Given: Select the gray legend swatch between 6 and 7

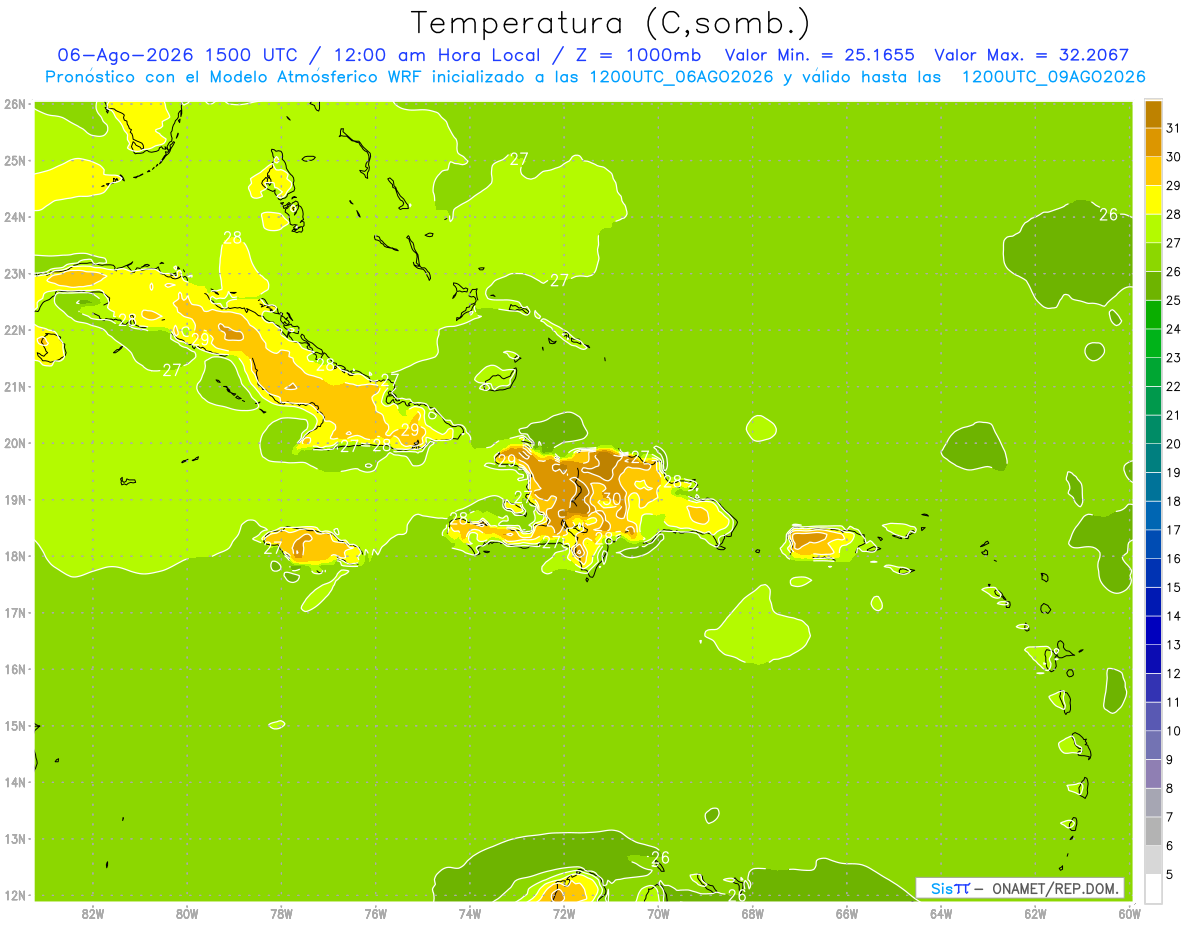Looking at the screenshot, I should coord(1154,831).
